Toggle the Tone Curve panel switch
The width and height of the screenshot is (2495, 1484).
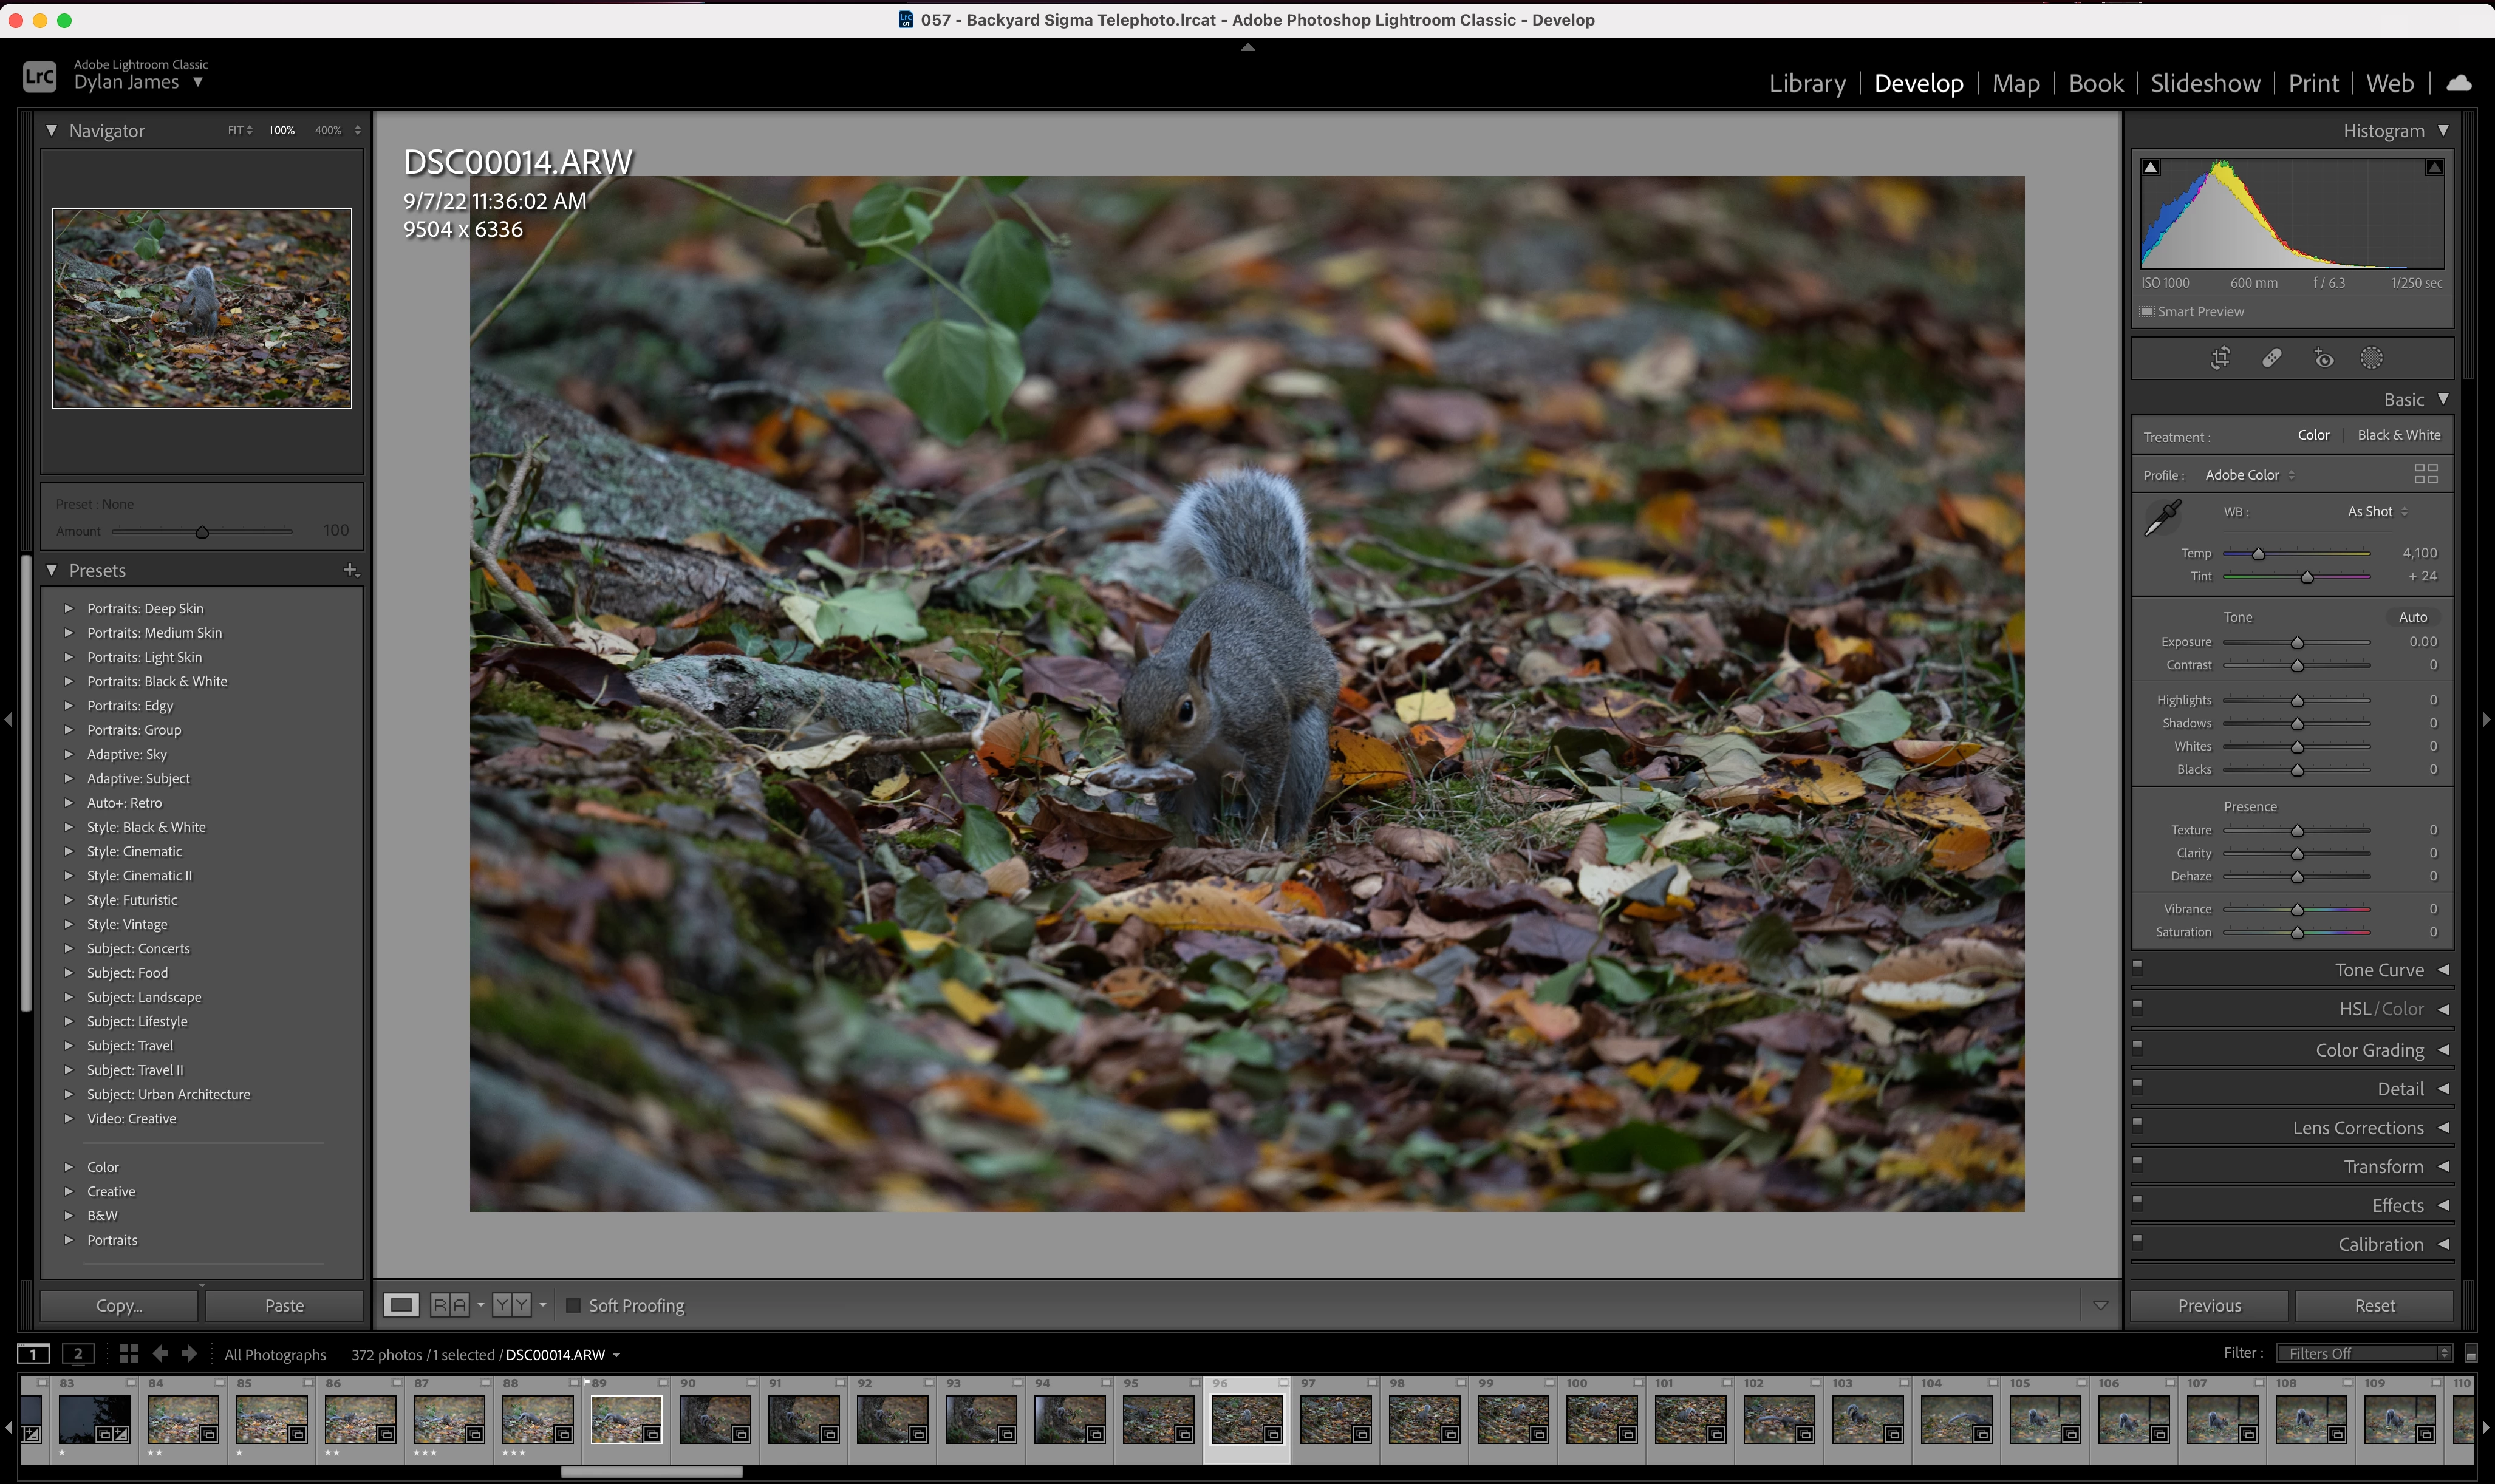click(2137, 967)
